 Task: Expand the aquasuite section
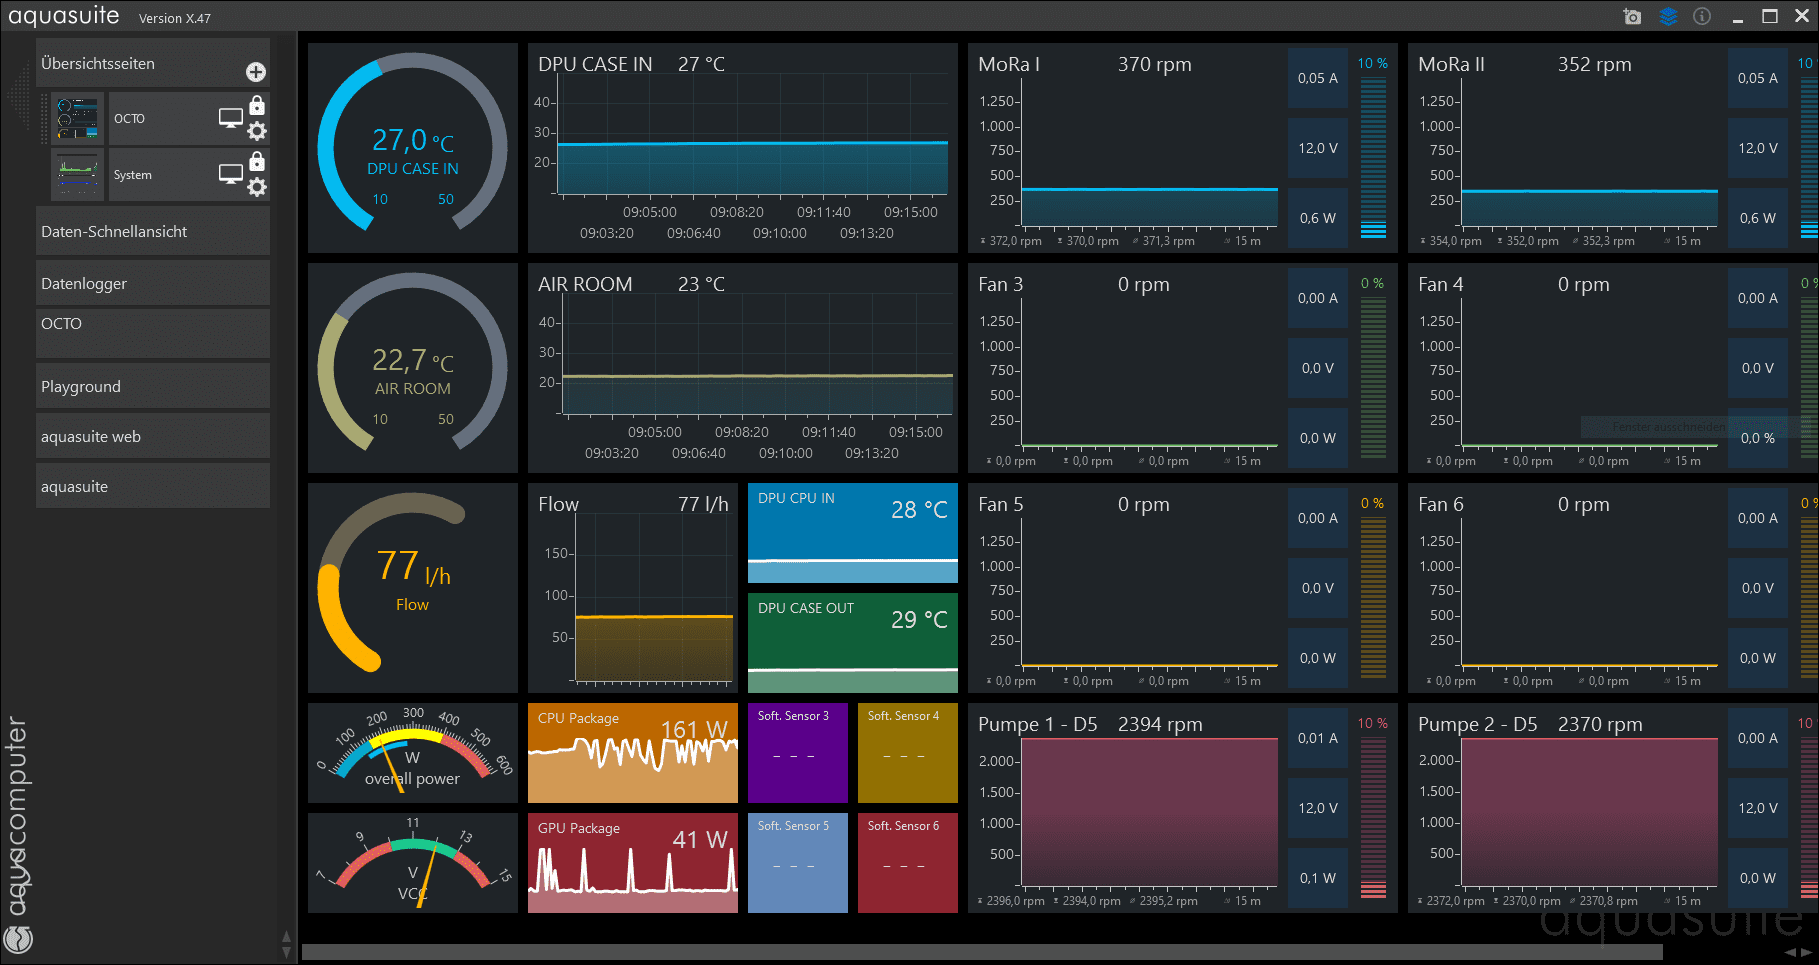pos(153,486)
